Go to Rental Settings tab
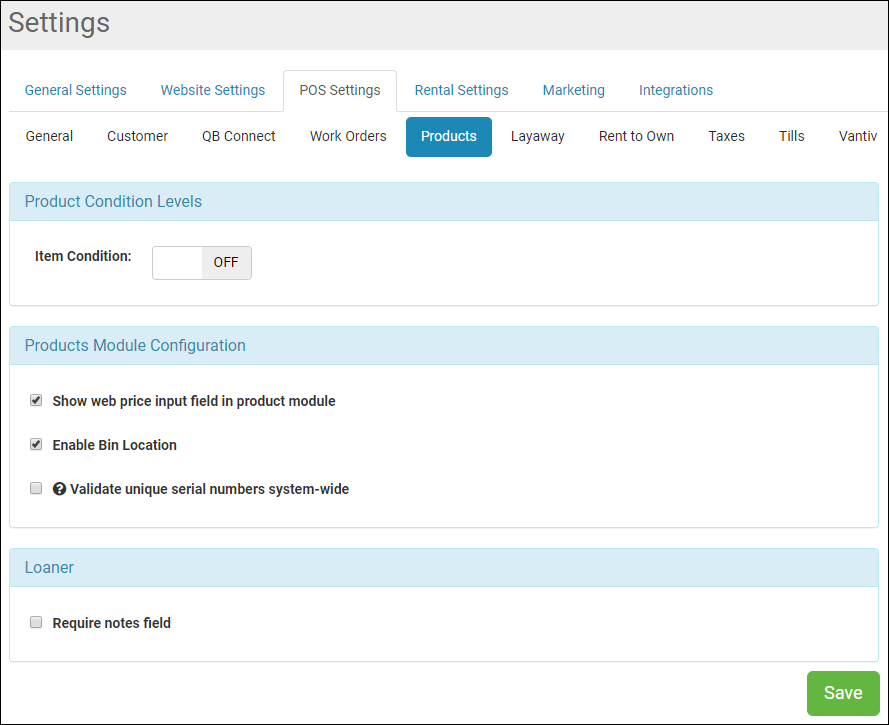Image resolution: width=889 pixels, height=725 pixels. [461, 90]
